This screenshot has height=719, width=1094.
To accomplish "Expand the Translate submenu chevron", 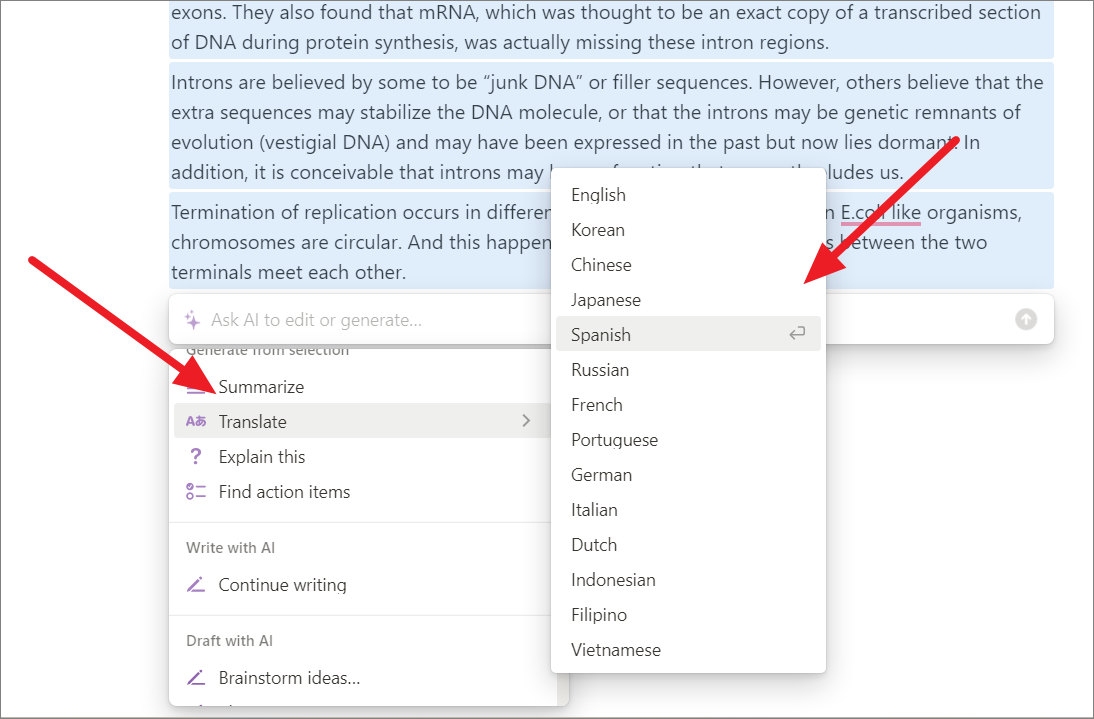I will [x=526, y=421].
